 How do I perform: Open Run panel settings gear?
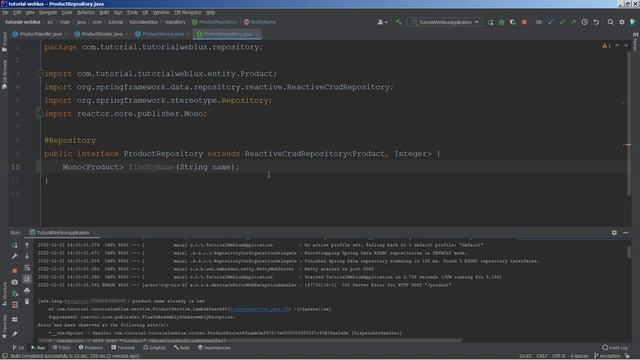point(614,233)
